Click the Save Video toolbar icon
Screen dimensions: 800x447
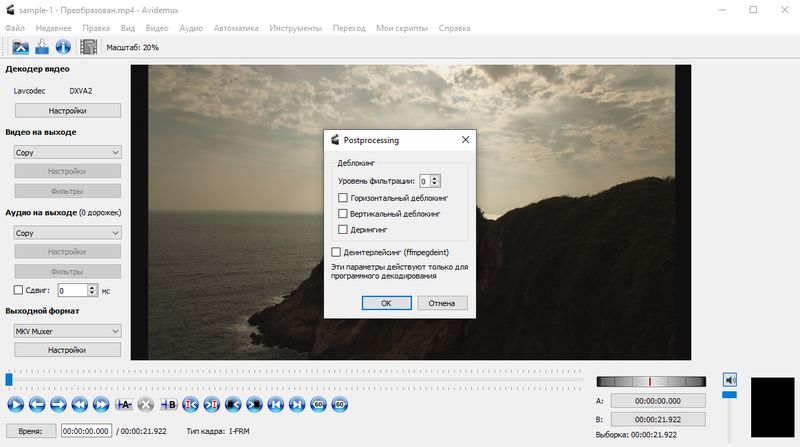(x=42, y=46)
